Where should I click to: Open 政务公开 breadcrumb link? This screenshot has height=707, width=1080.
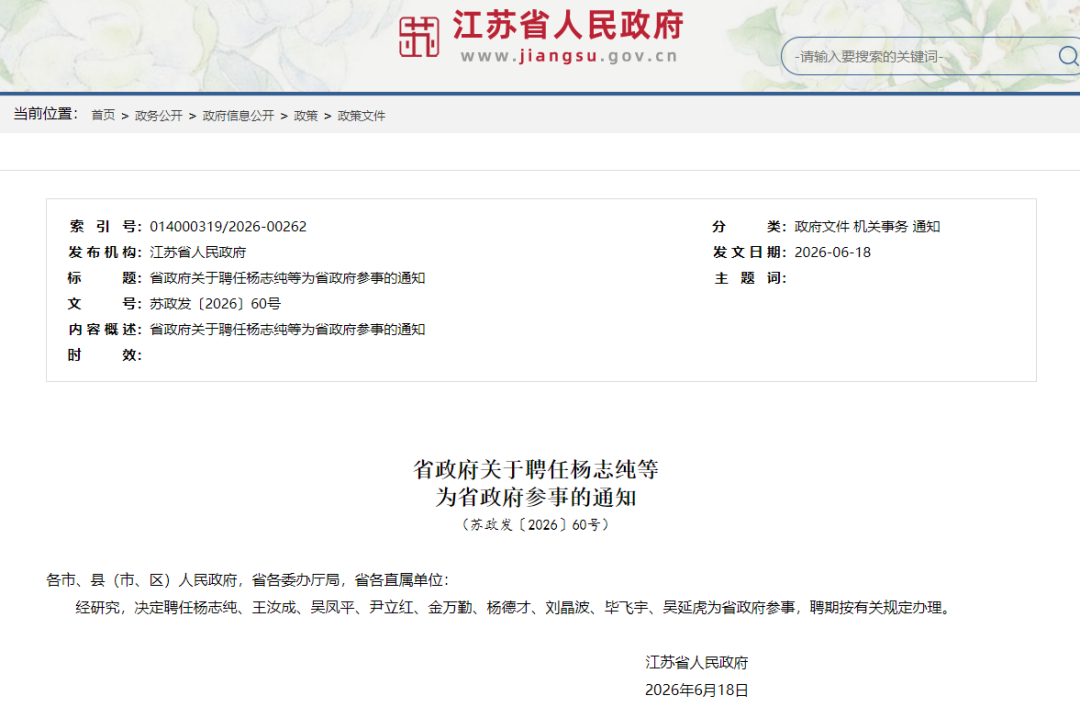158,116
